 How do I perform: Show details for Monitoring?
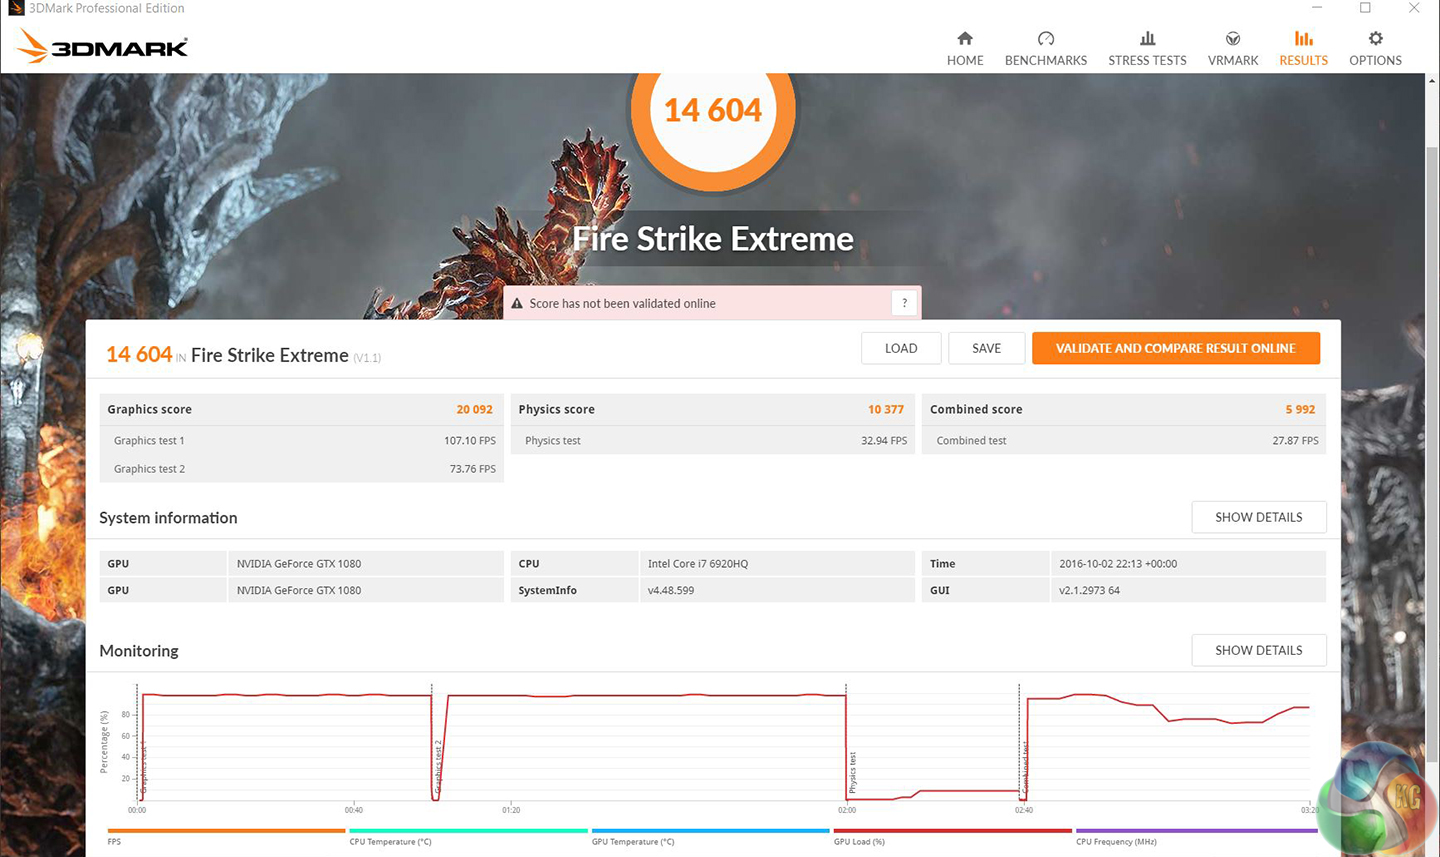tap(1259, 650)
